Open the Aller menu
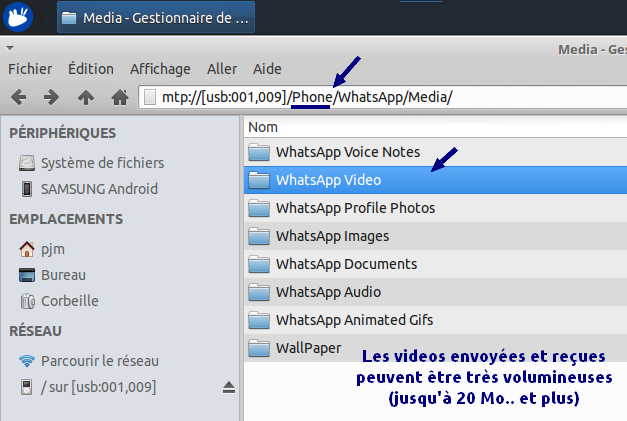 [x=222, y=69]
